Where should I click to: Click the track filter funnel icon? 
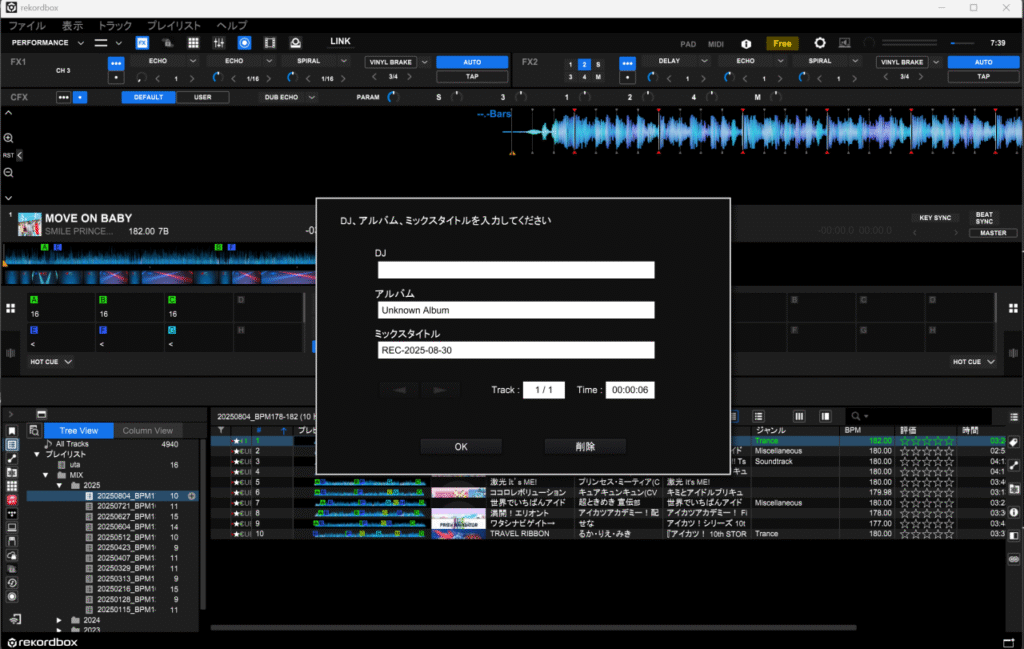[x=221, y=430]
